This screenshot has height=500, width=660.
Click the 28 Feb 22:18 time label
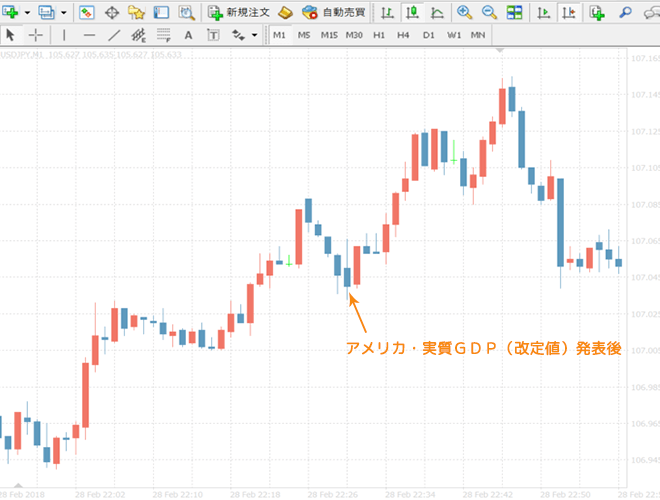point(255,494)
